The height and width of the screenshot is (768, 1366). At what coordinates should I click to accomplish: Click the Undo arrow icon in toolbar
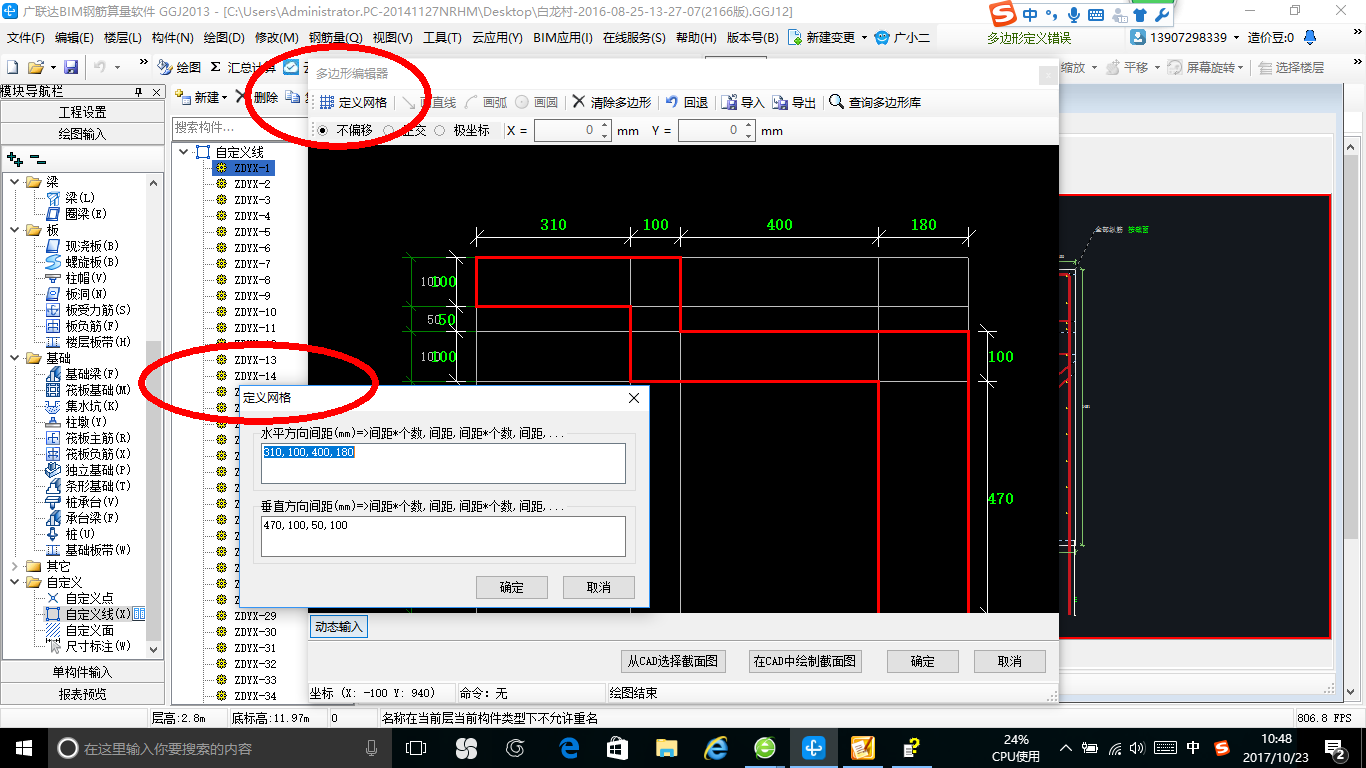point(100,67)
